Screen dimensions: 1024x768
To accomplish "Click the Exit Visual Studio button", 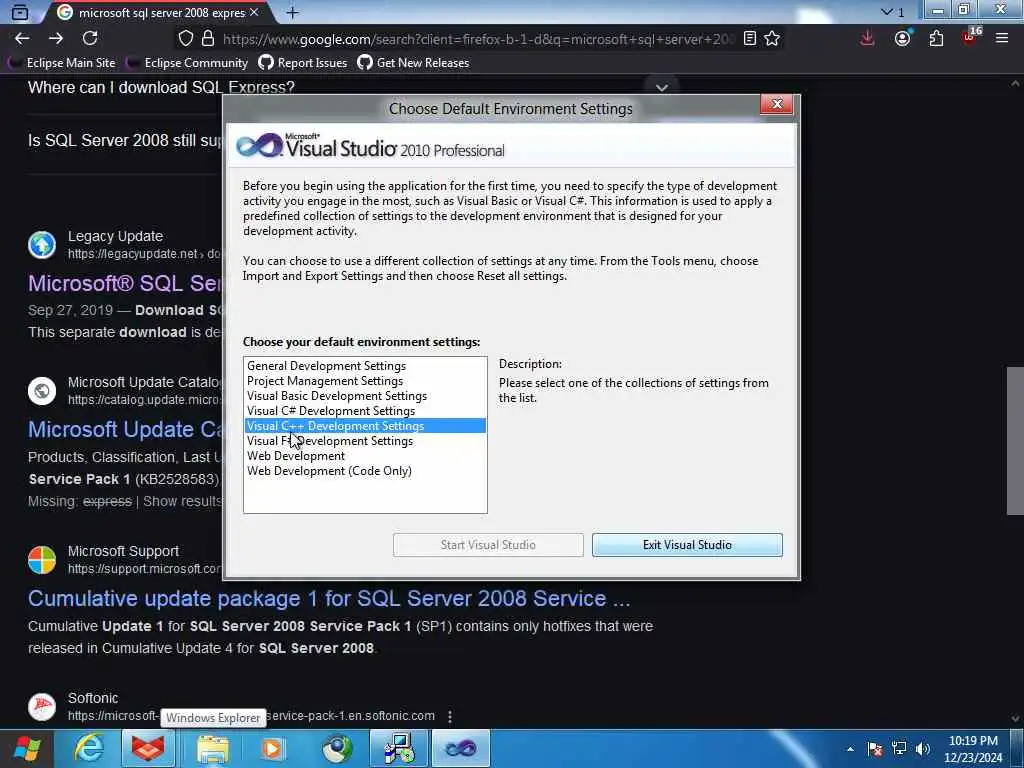I will click(x=687, y=545).
